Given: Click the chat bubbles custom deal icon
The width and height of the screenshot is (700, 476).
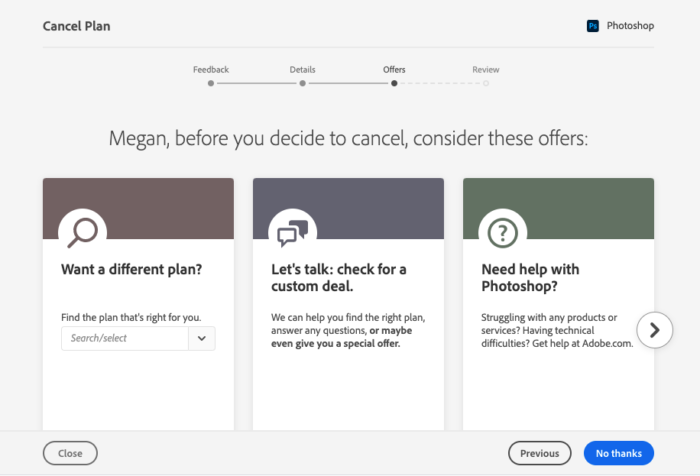Looking at the screenshot, I should 293,233.
